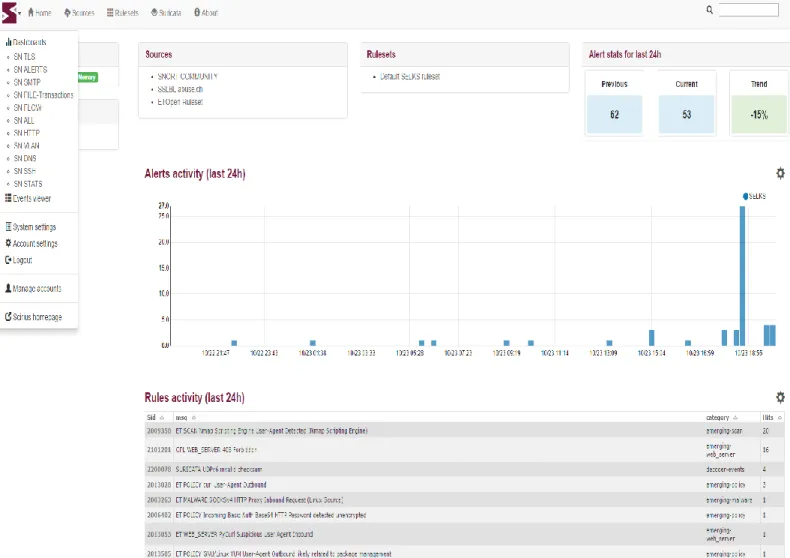790x558 pixels.
Task: Open Dashboards in side menu
Action: point(26,42)
